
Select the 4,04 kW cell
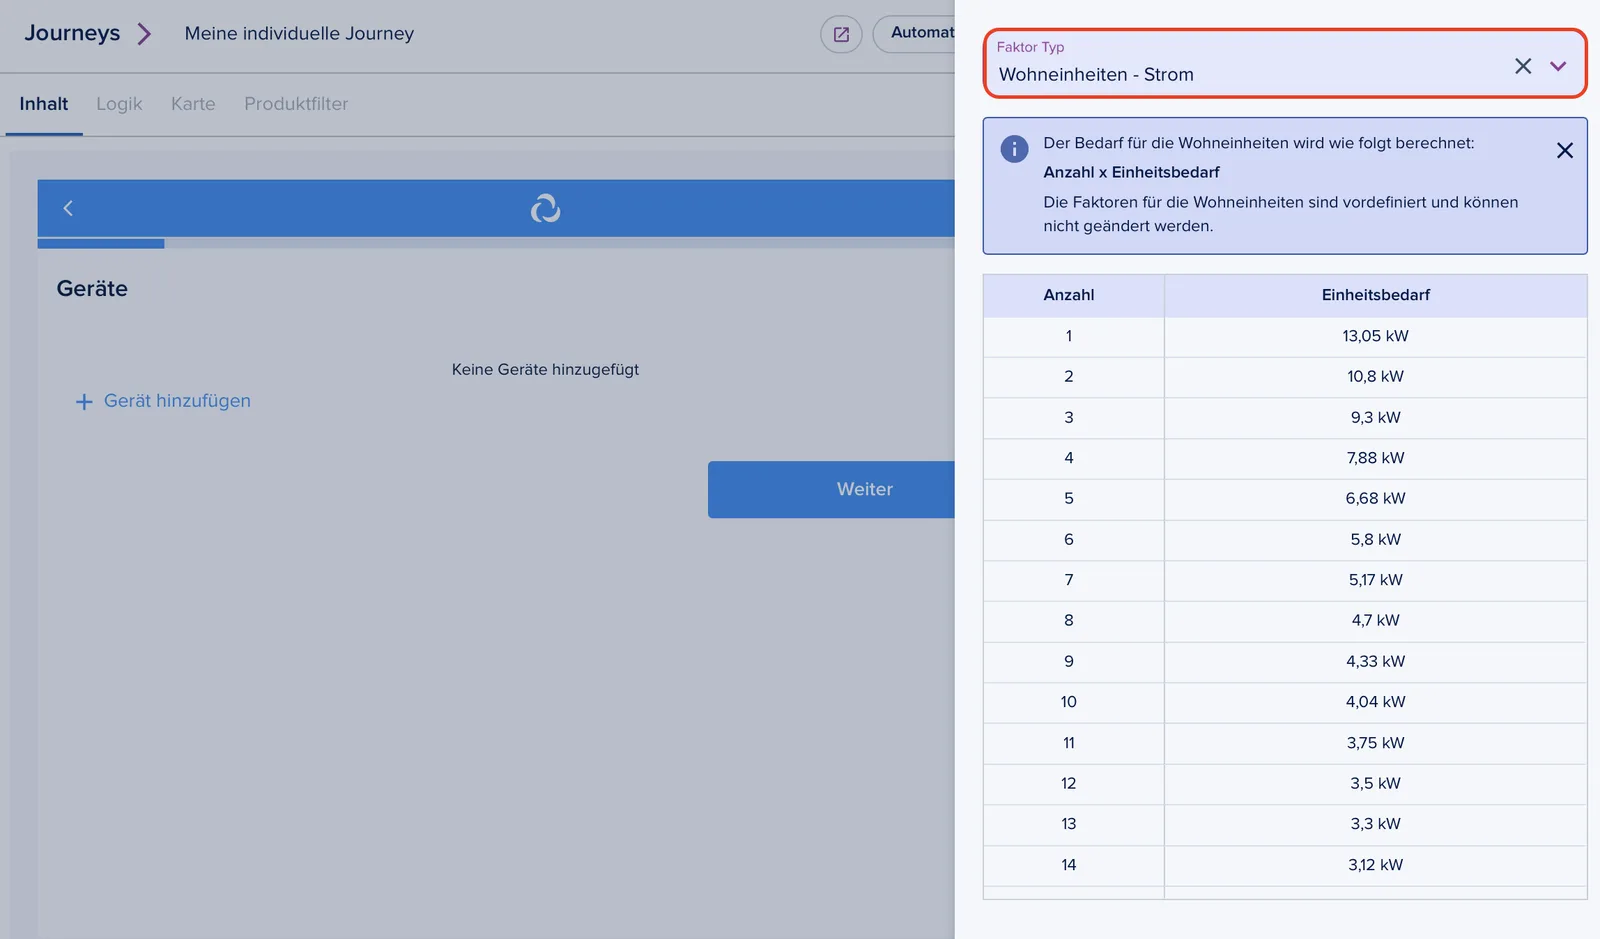click(x=1375, y=702)
